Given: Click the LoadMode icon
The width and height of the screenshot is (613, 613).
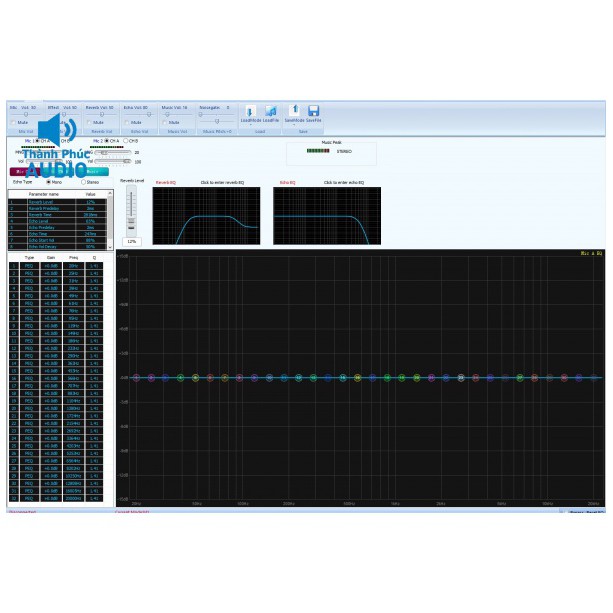Looking at the screenshot, I should click(250, 111).
